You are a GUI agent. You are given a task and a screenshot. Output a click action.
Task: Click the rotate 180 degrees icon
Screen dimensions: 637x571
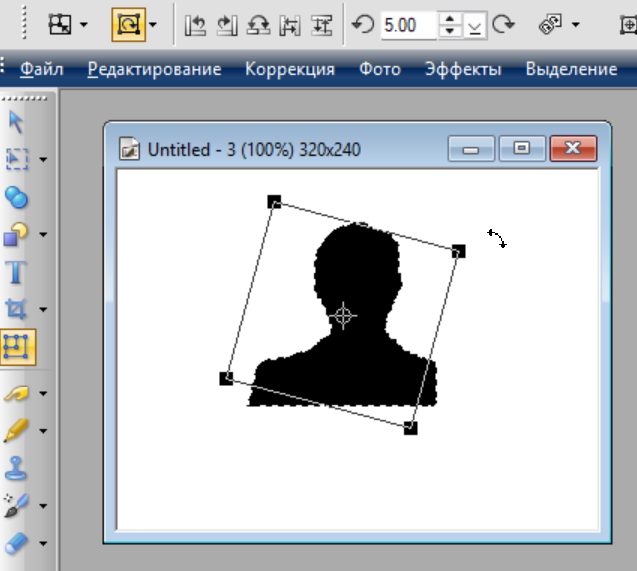click(258, 25)
